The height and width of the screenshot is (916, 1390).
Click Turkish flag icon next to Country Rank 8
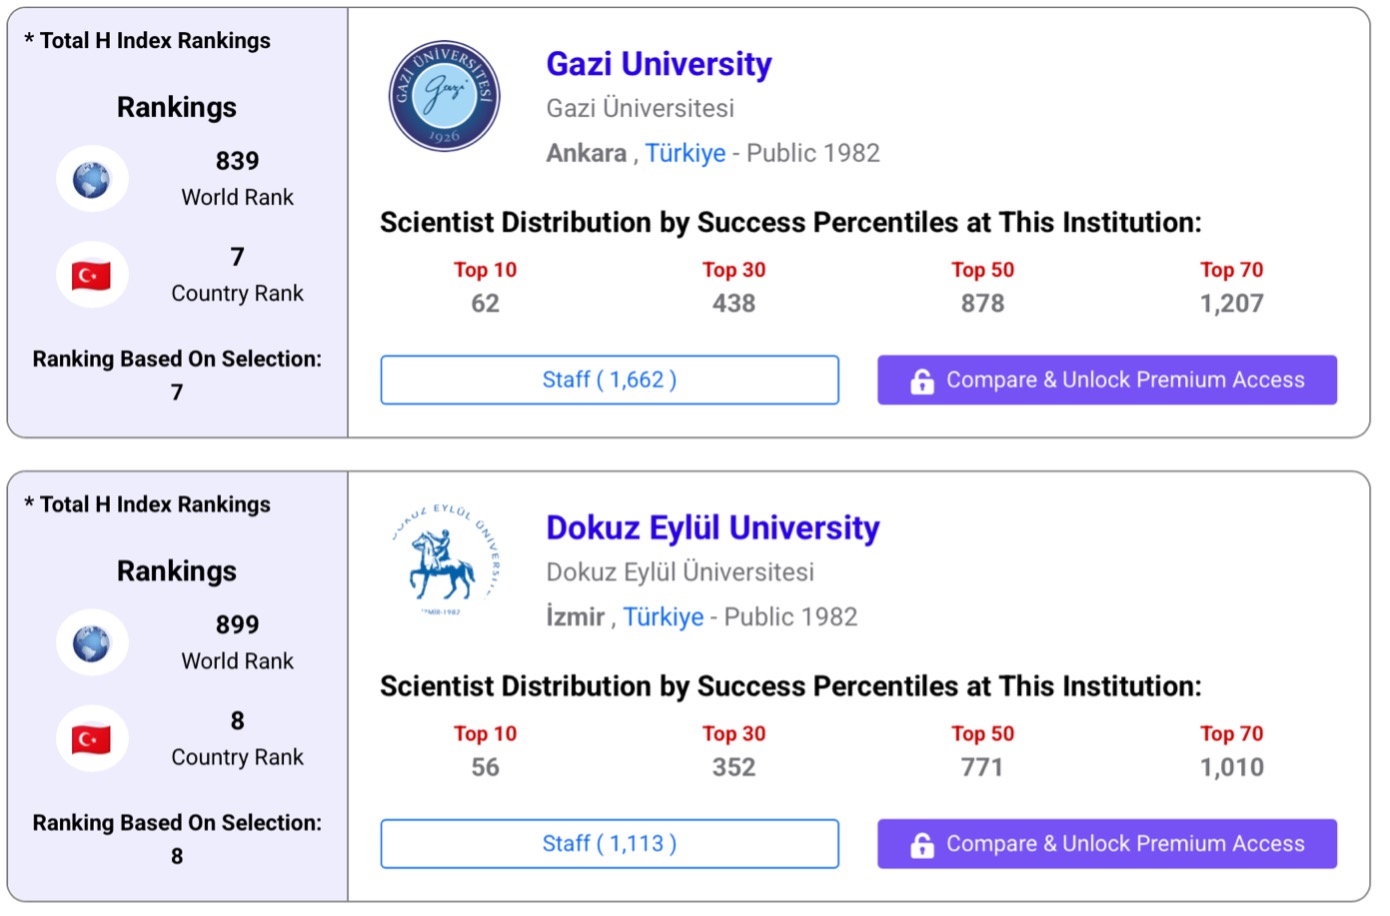point(92,739)
